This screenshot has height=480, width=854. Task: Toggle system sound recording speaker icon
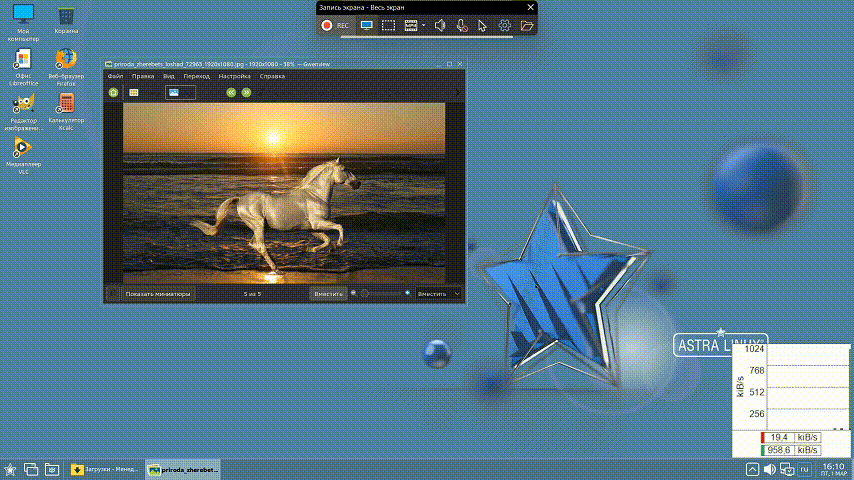coord(440,25)
